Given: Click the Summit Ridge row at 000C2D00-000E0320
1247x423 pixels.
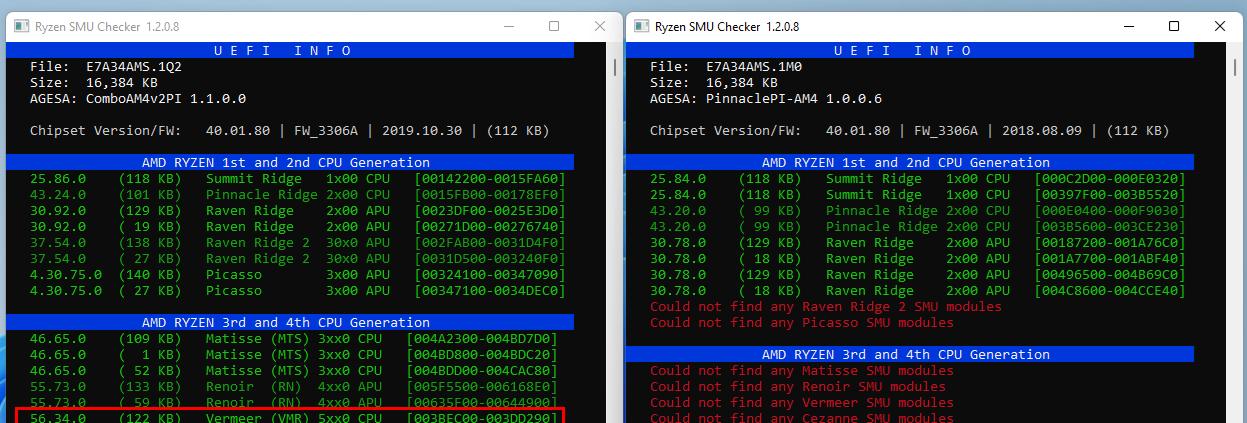Looking at the screenshot, I should point(918,179).
